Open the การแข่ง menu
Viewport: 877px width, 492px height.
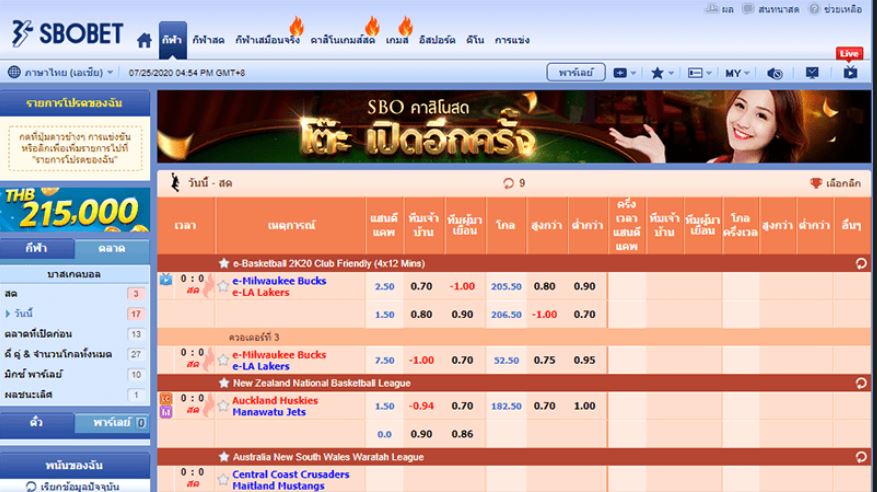click(x=512, y=40)
